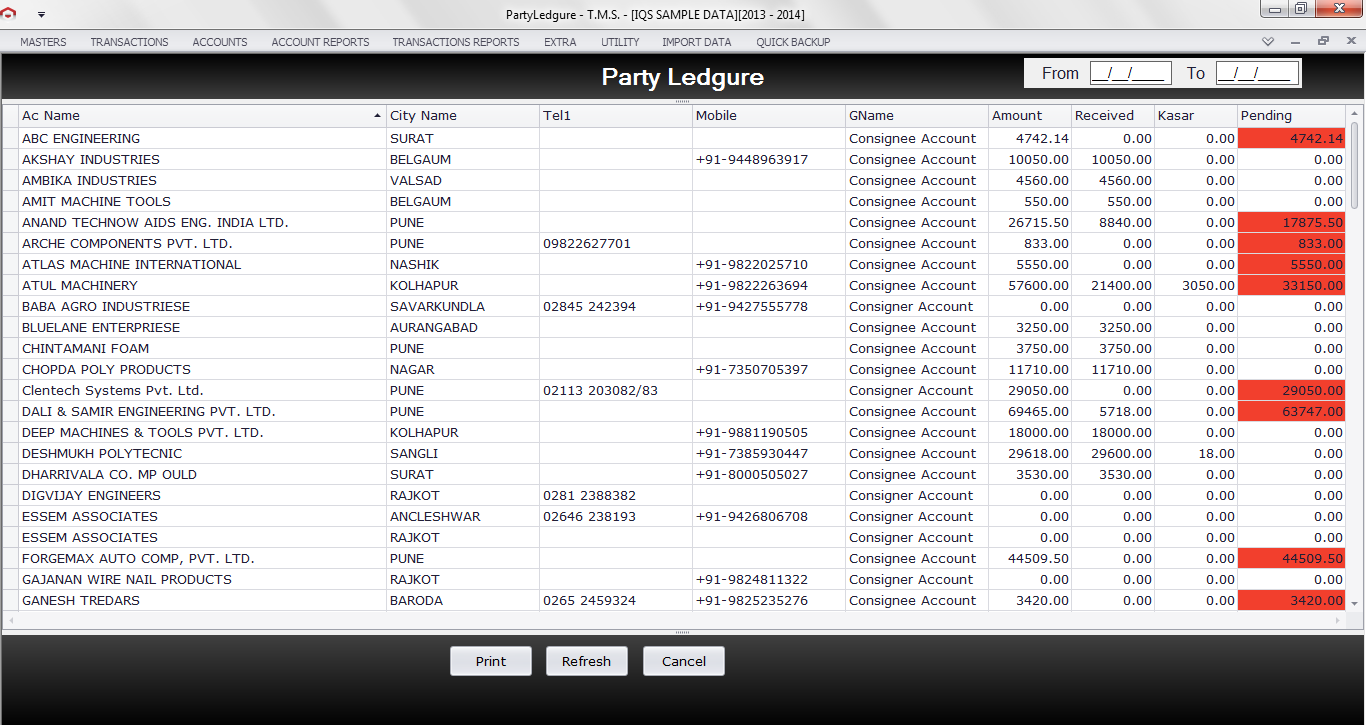Click the Print button

[491, 661]
